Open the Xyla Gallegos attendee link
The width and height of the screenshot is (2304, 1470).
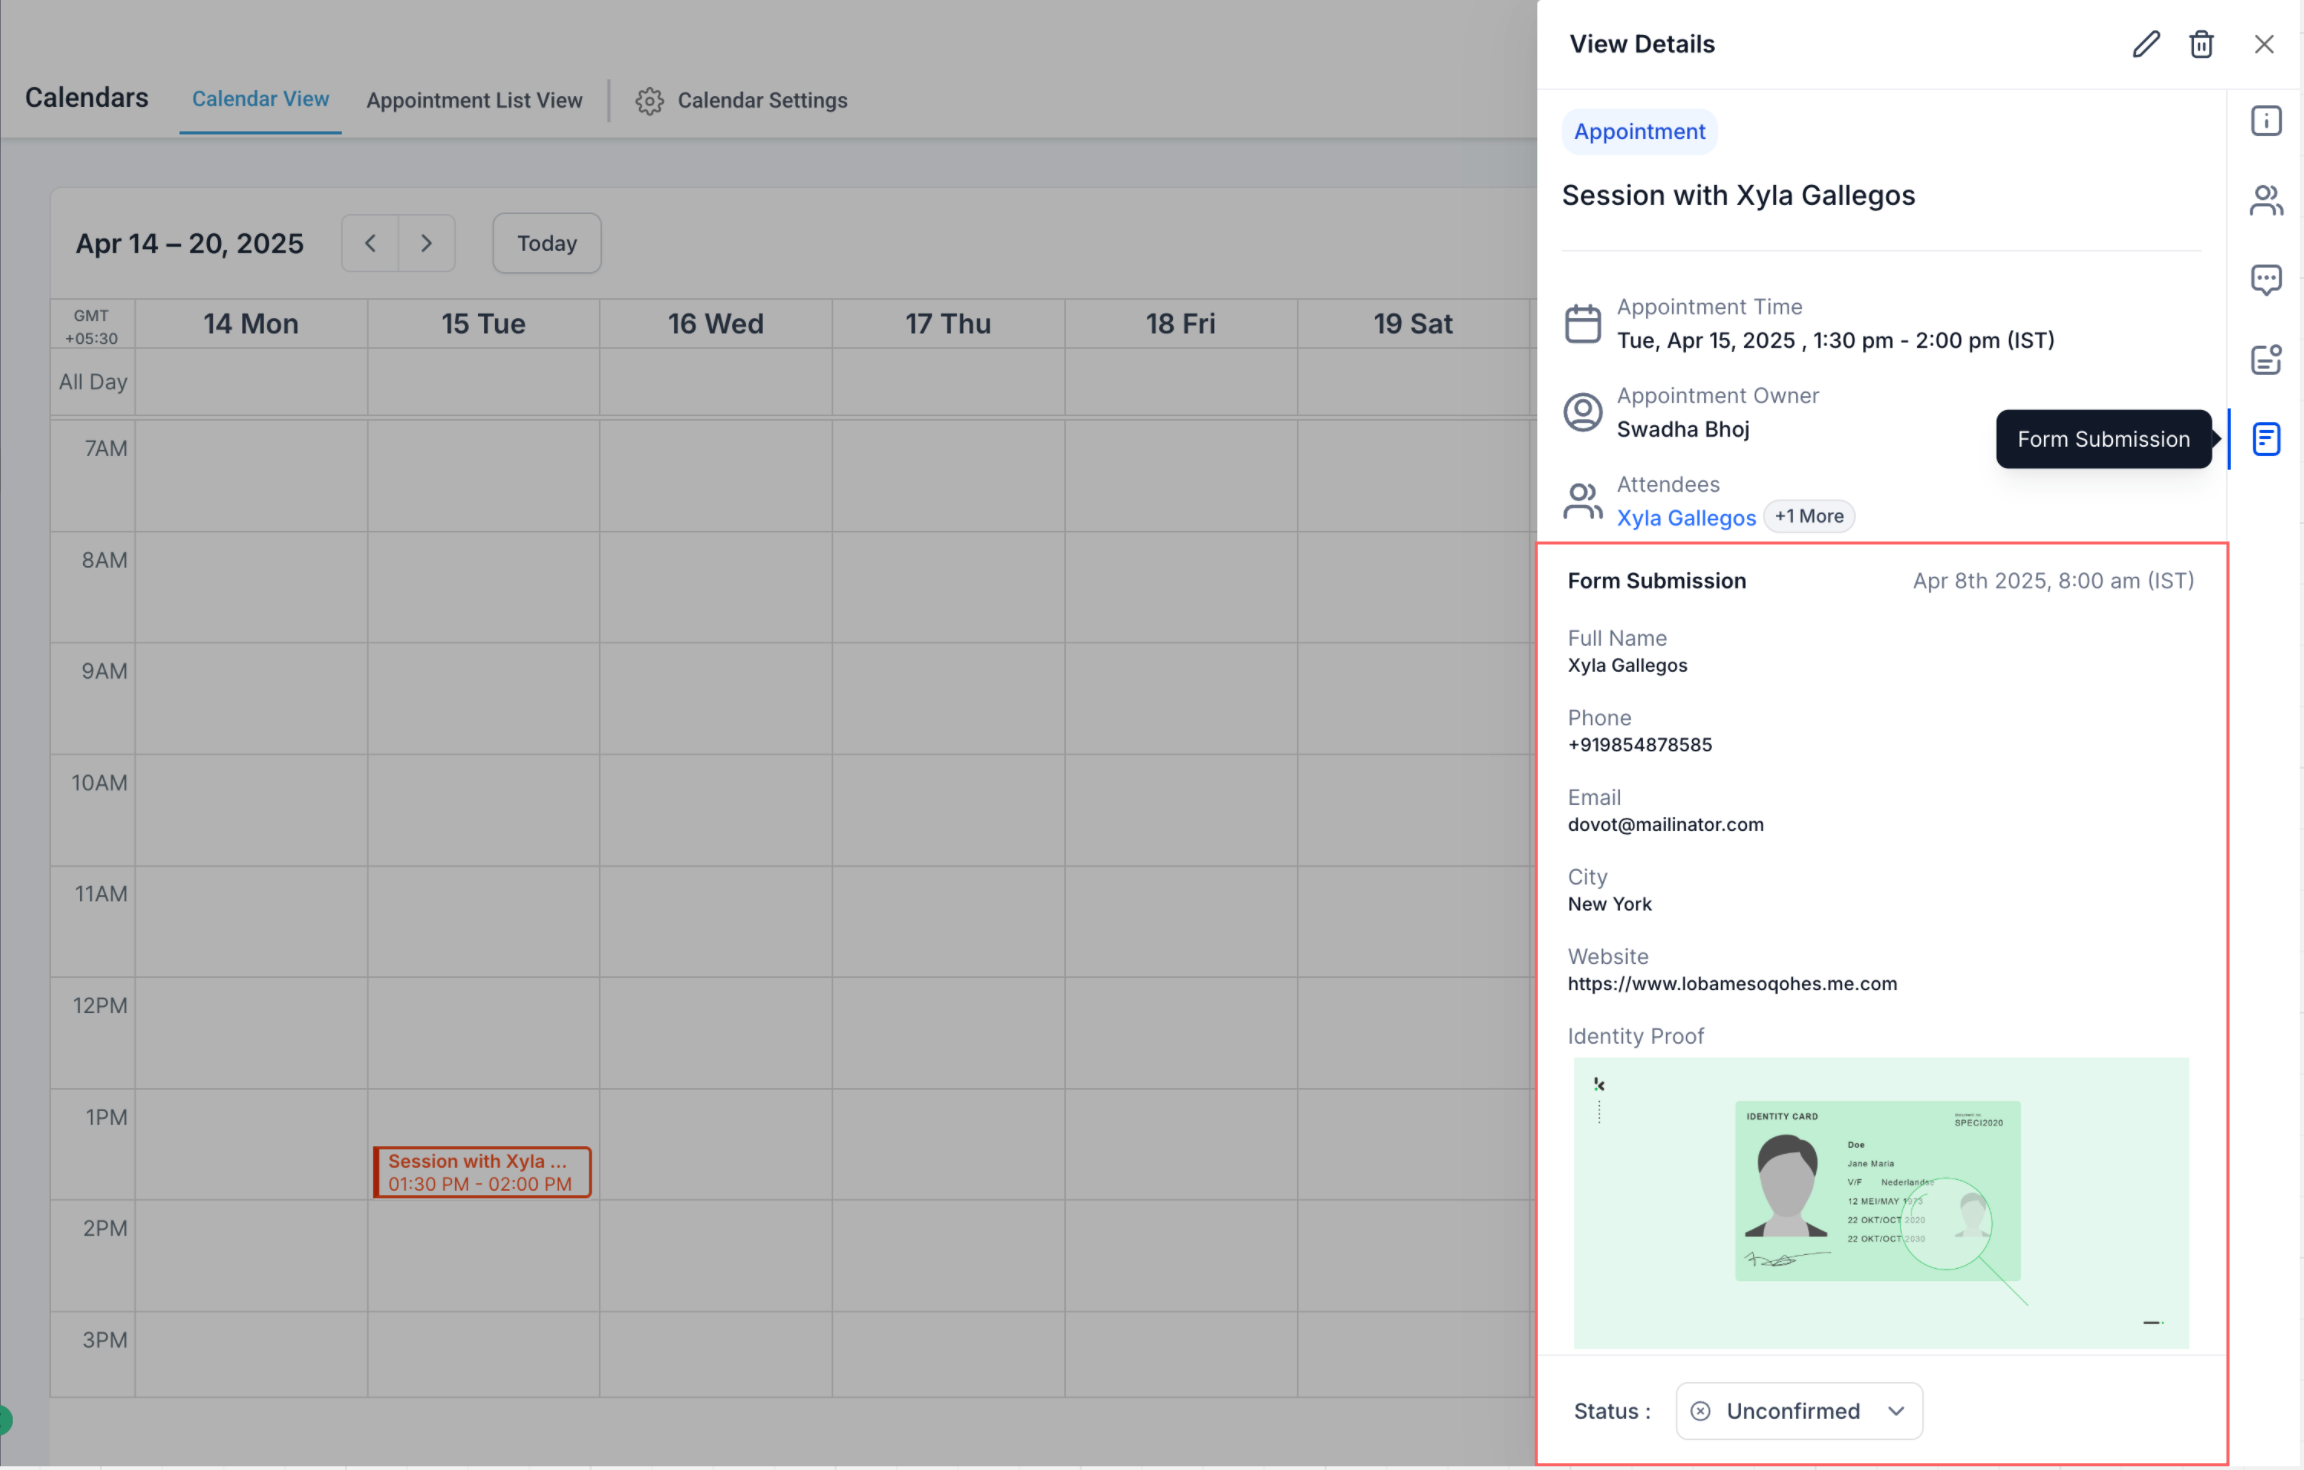click(x=1686, y=517)
